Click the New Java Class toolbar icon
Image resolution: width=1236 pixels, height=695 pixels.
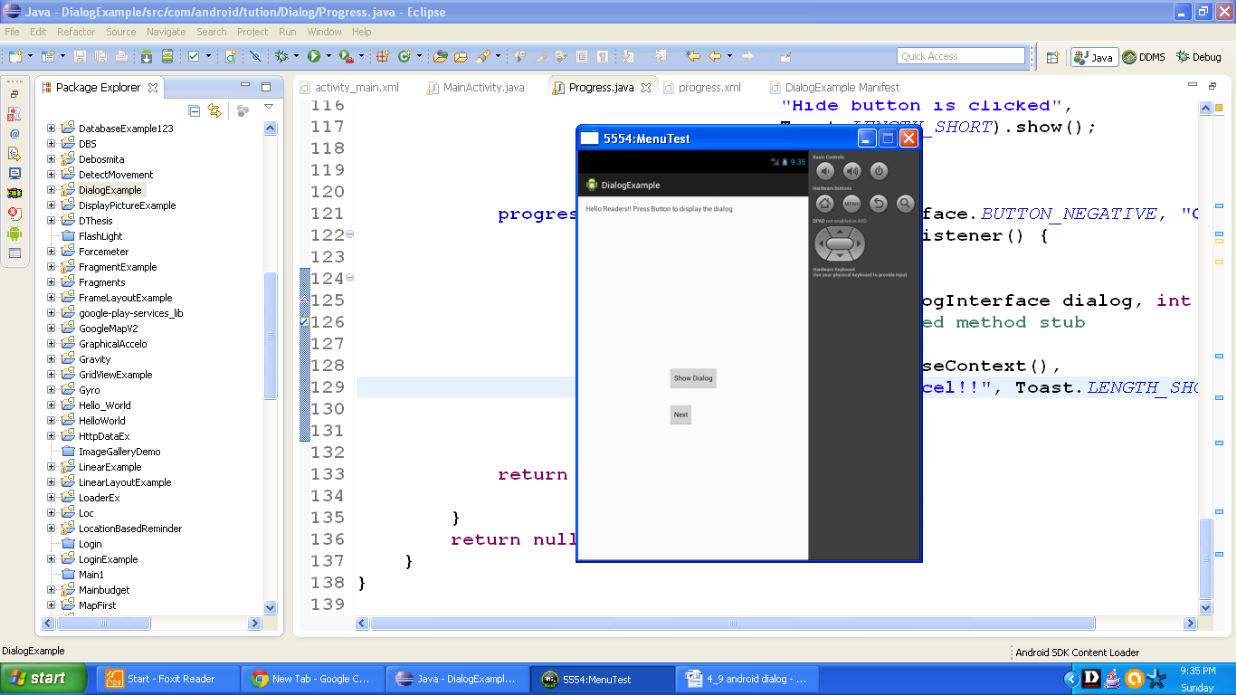coord(404,57)
